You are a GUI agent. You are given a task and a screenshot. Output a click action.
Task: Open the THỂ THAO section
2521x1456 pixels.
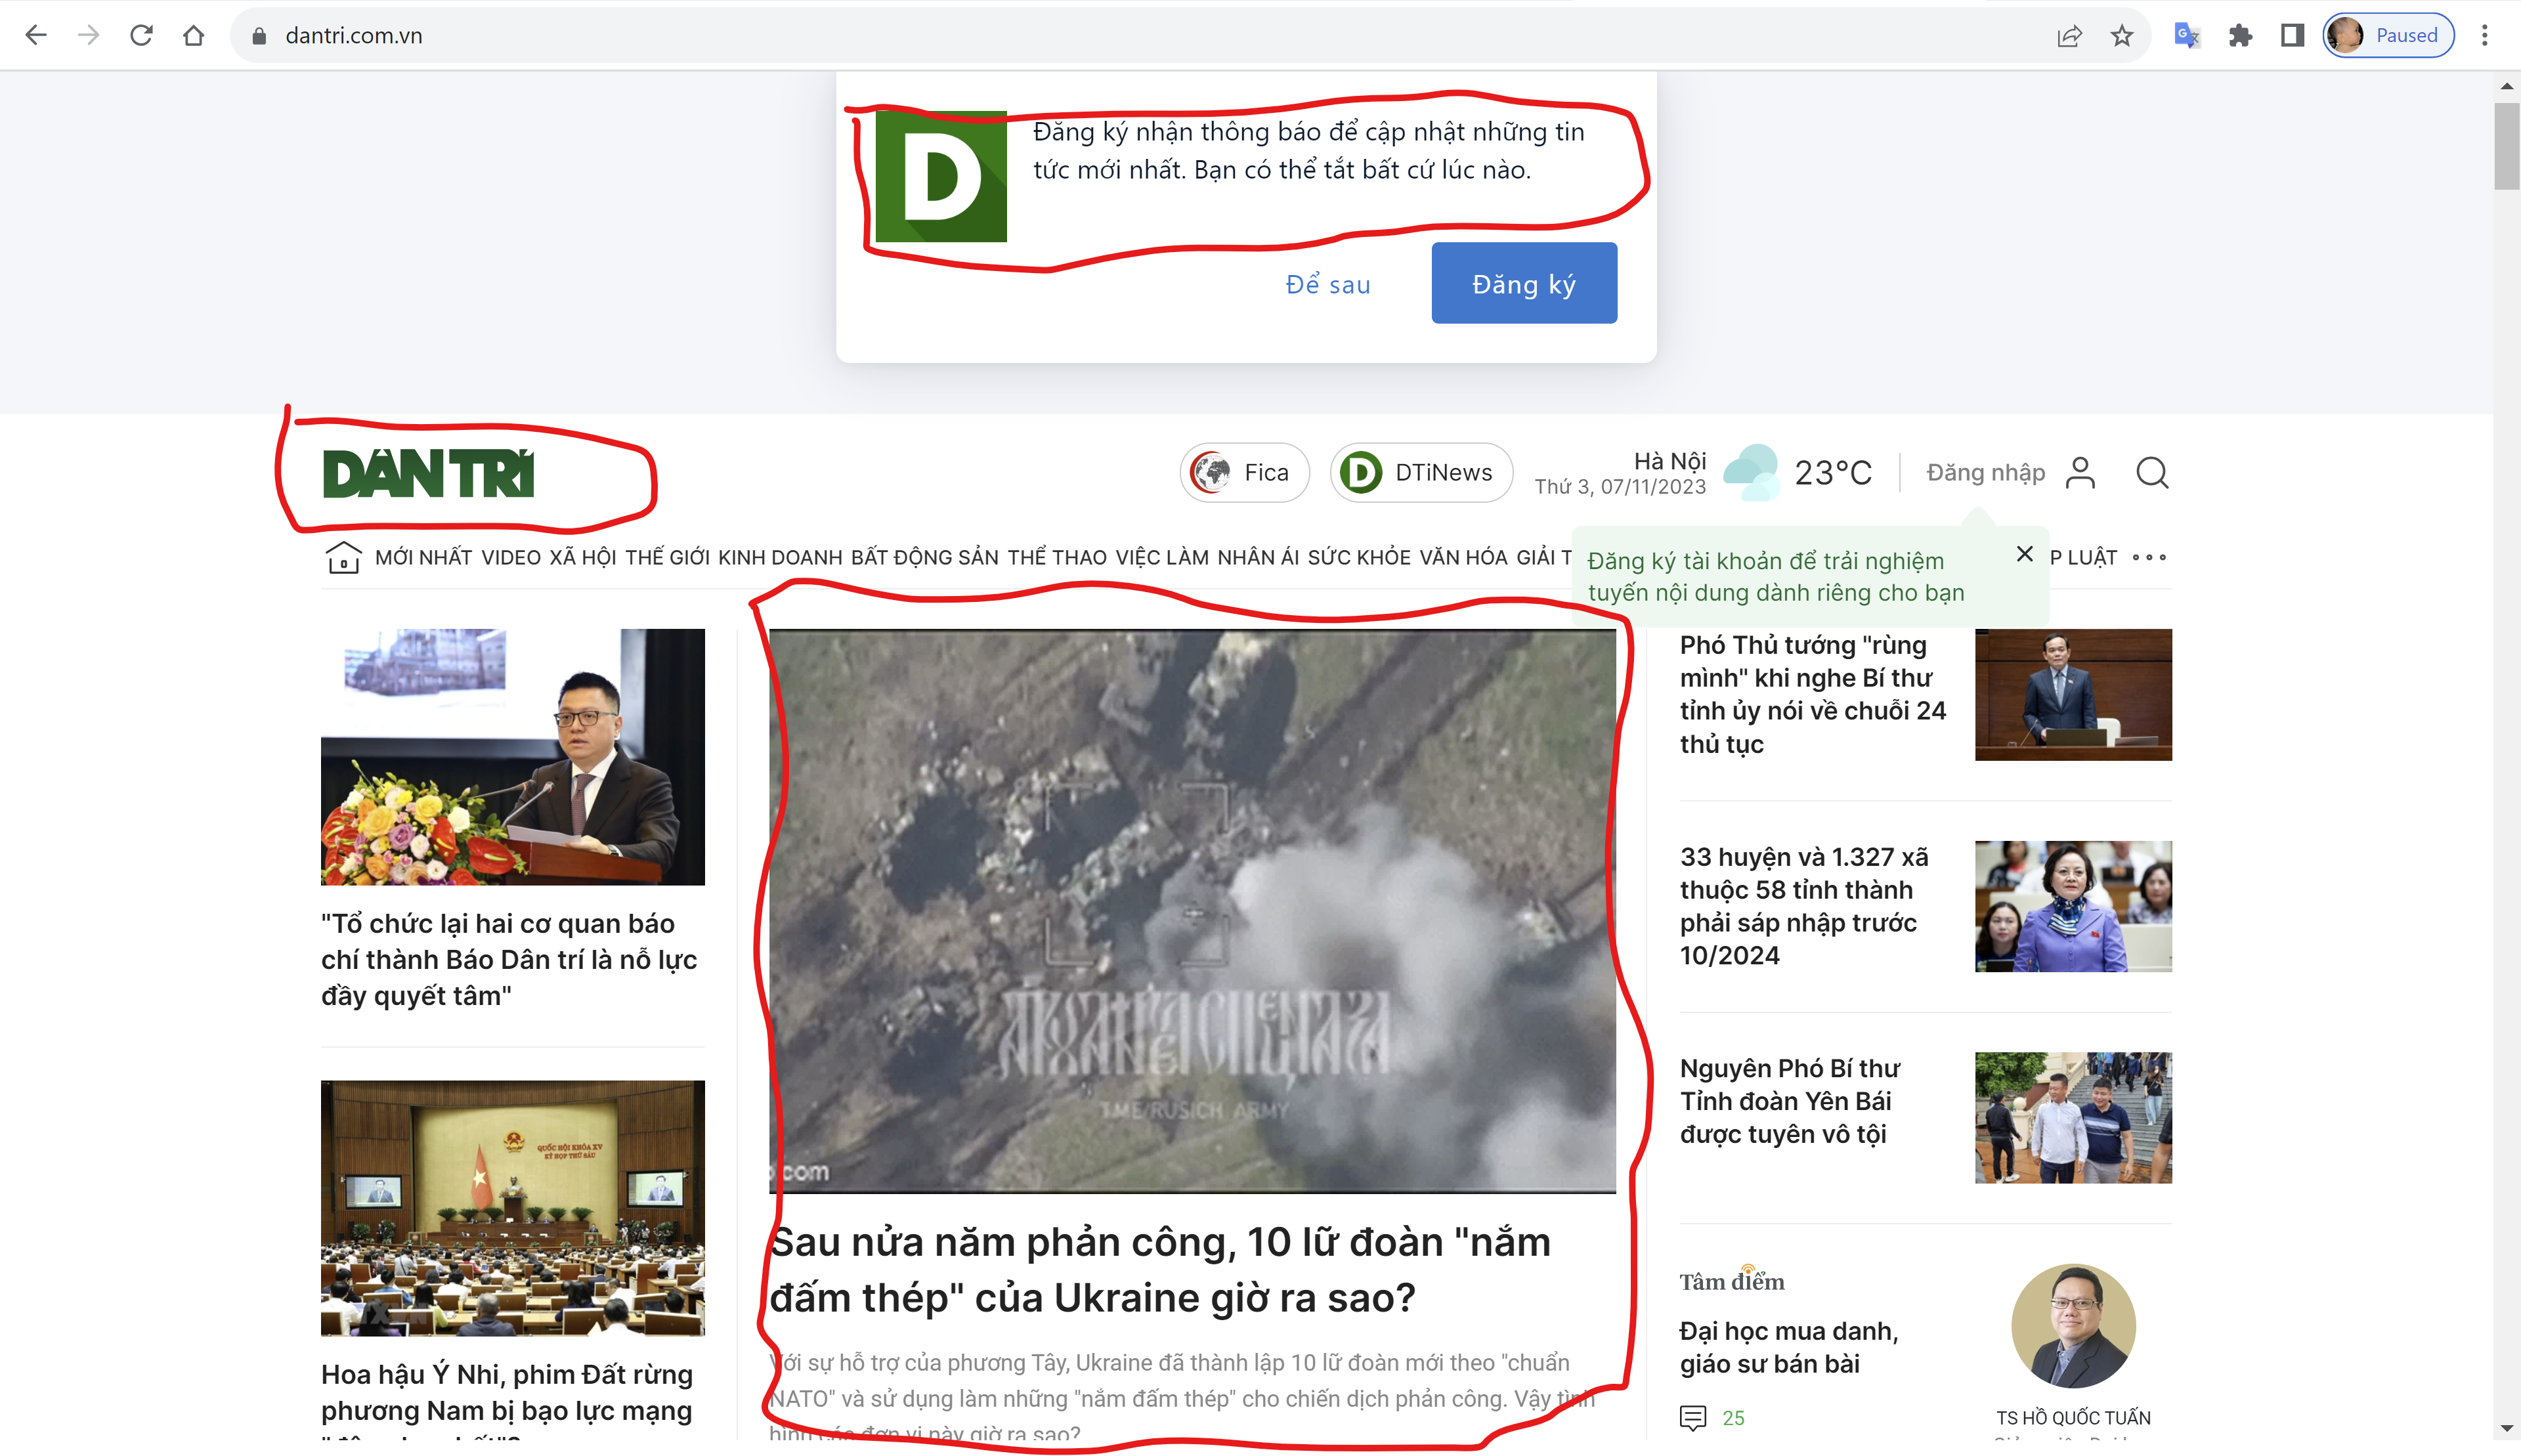tap(1057, 558)
